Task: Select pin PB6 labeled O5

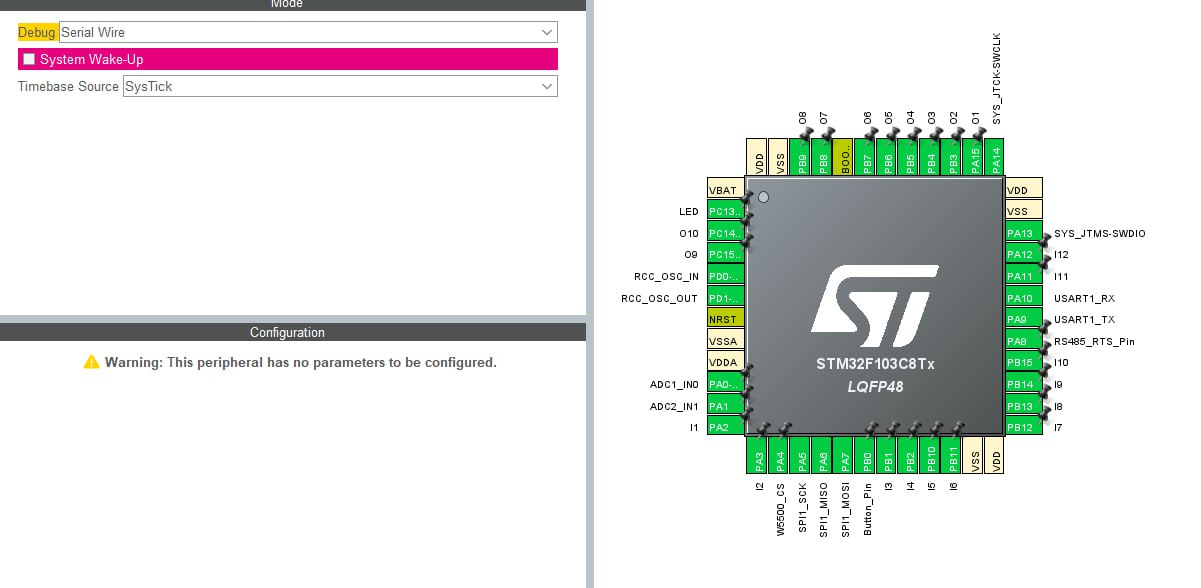Action: [x=887, y=158]
